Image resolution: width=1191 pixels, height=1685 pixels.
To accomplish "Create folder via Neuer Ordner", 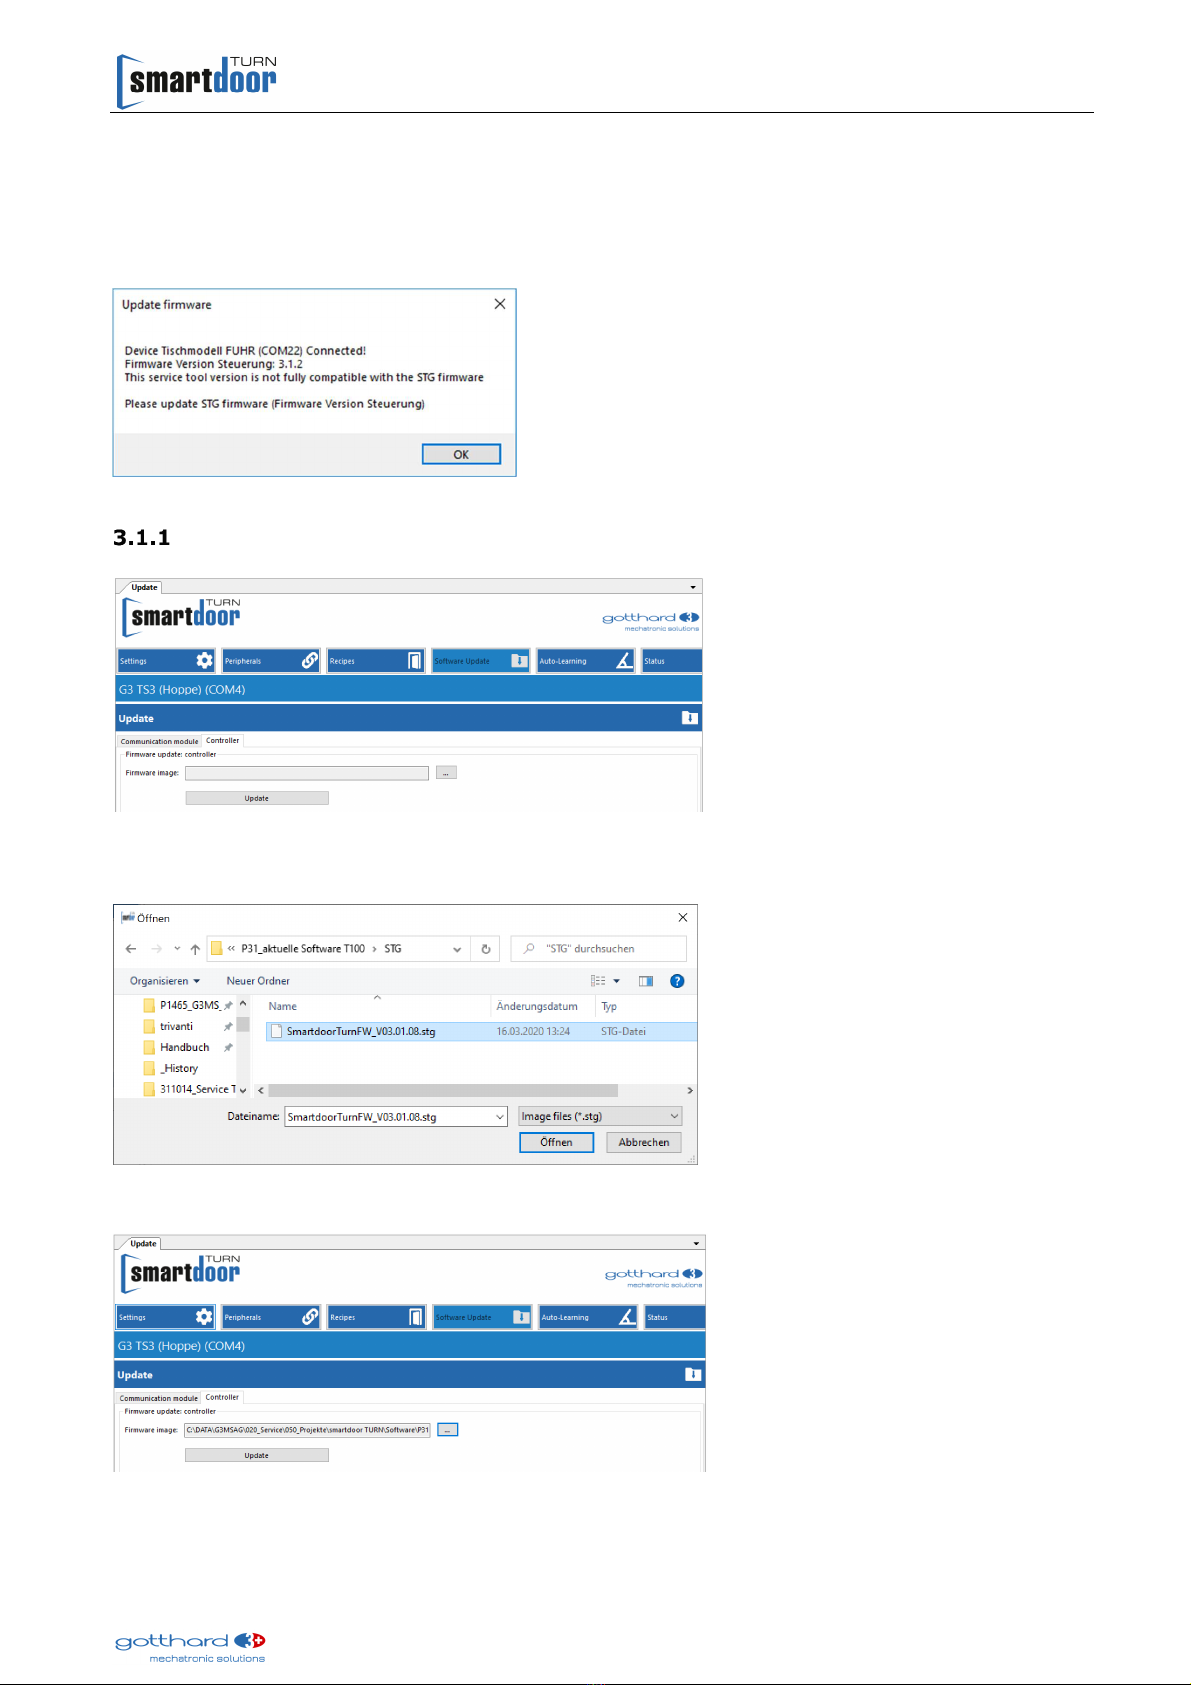I will 258,981.
